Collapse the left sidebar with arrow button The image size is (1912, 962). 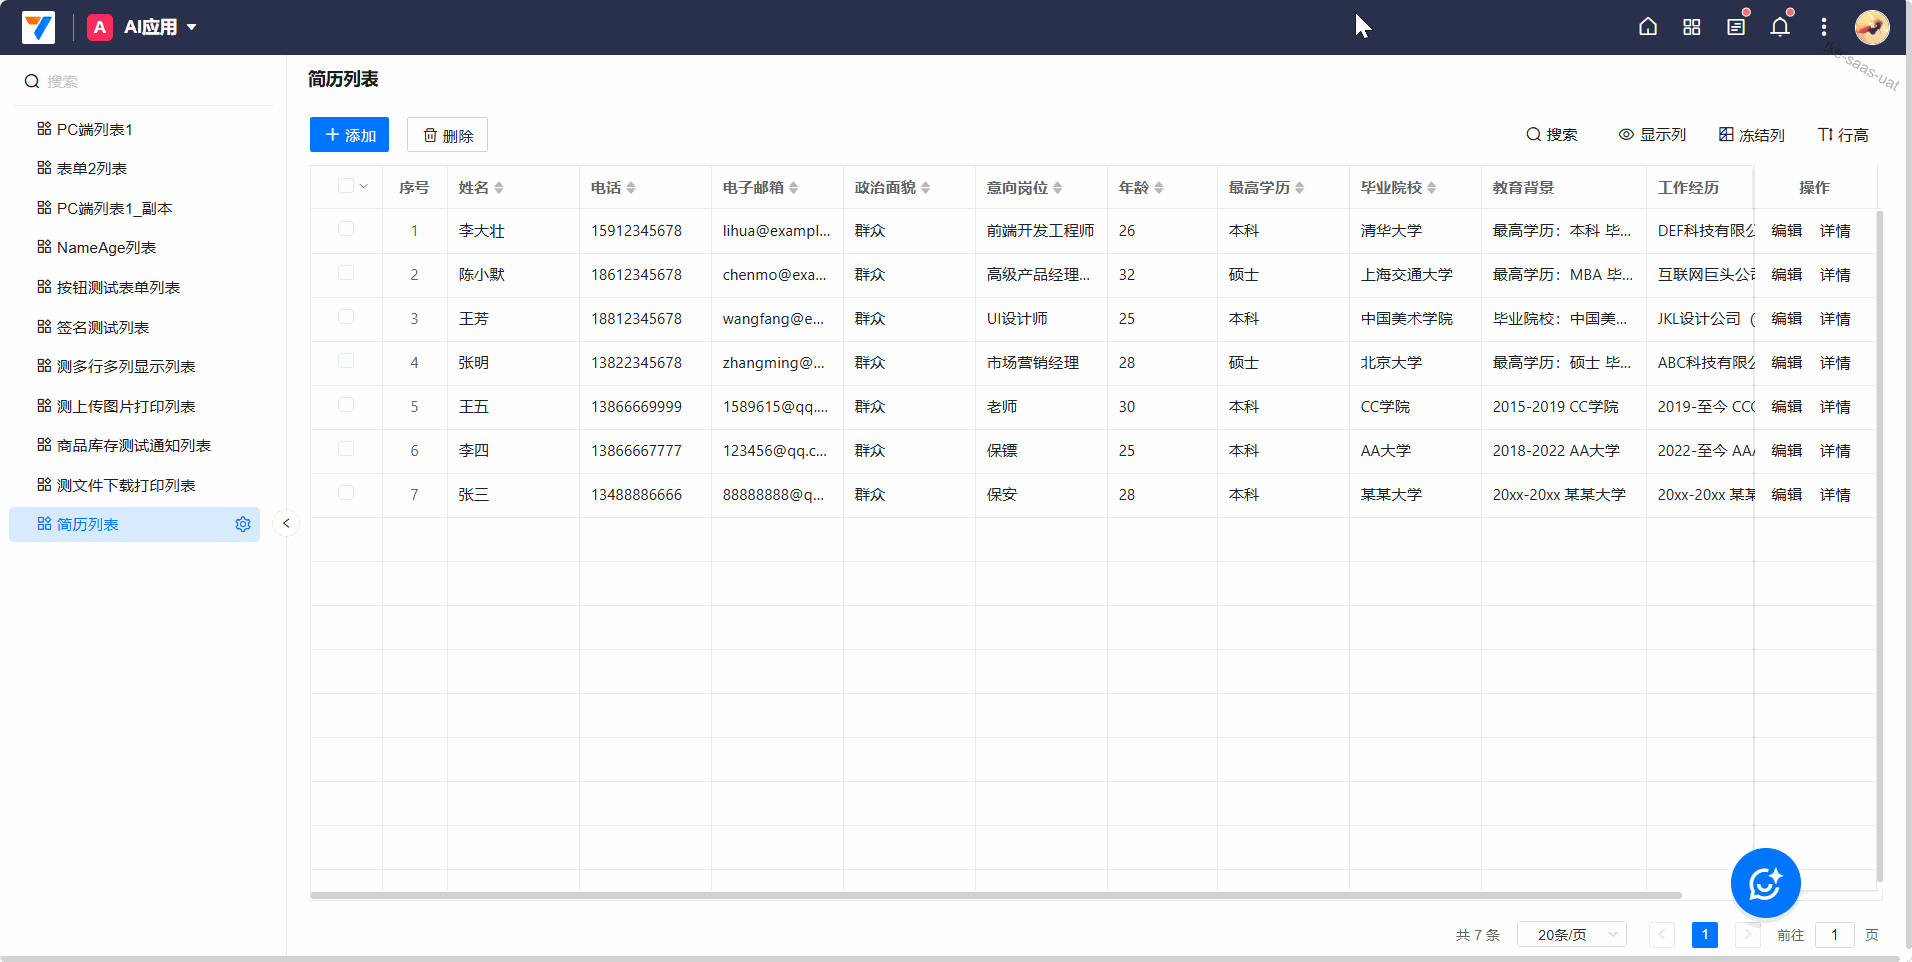pos(286,523)
